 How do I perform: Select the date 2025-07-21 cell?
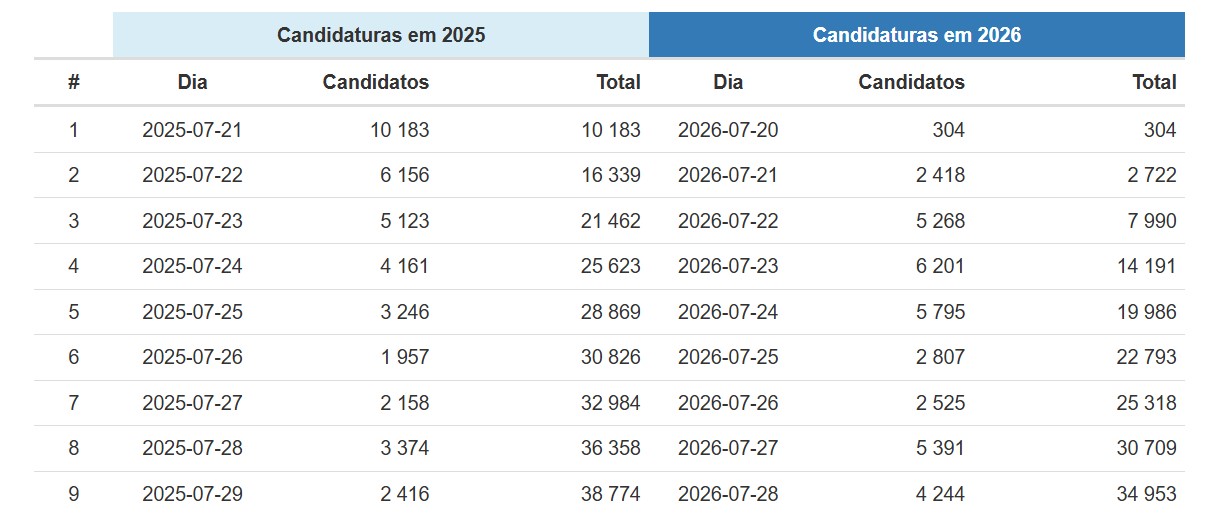(192, 130)
